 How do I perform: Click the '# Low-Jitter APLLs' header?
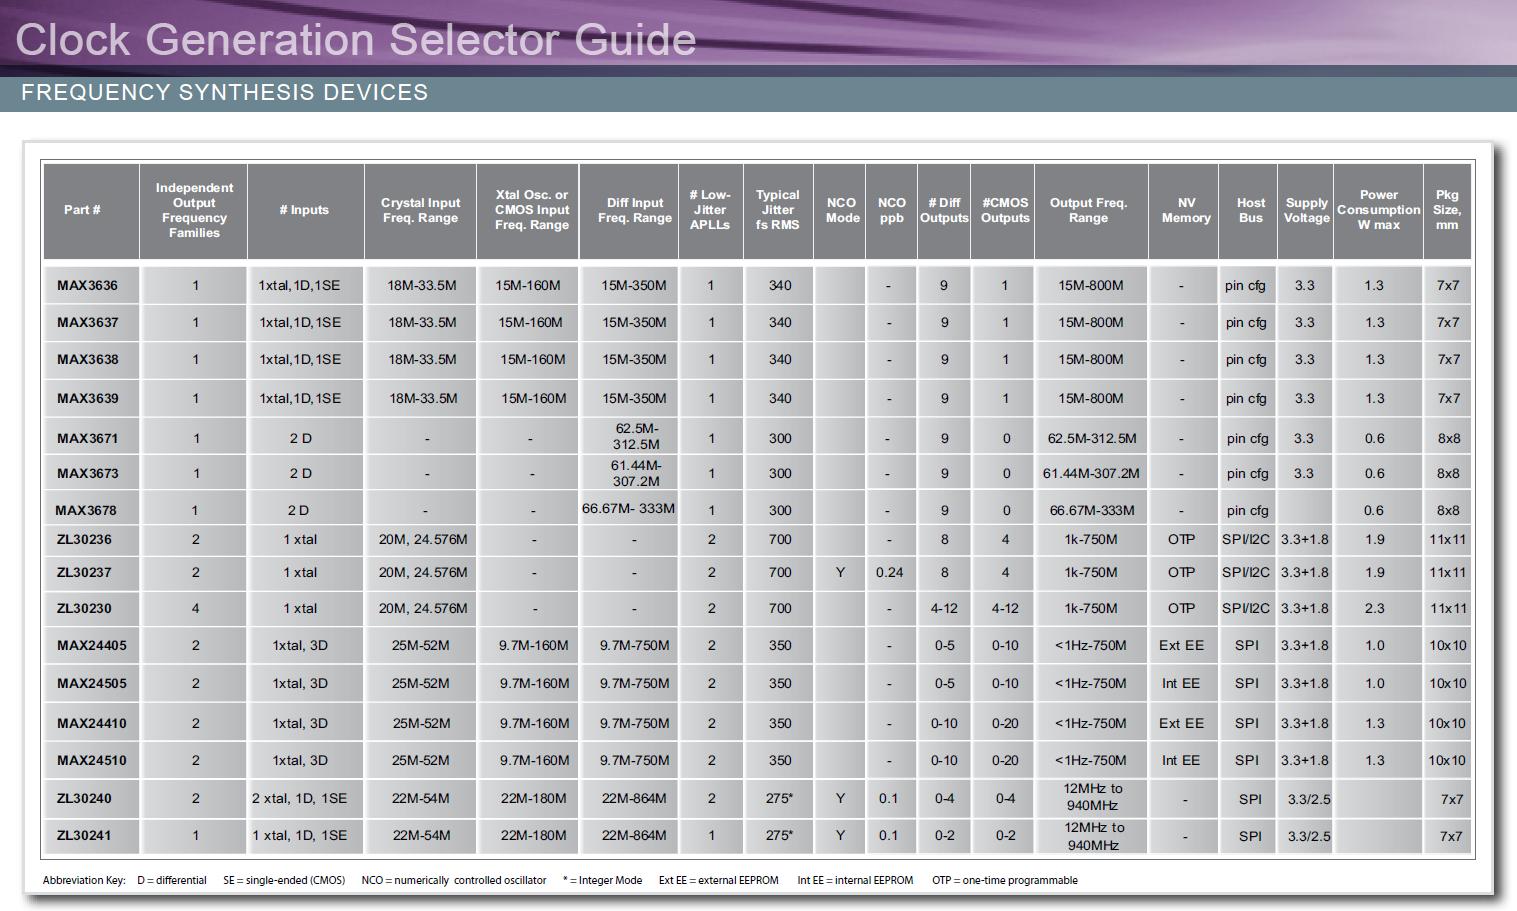click(x=710, y=210)
